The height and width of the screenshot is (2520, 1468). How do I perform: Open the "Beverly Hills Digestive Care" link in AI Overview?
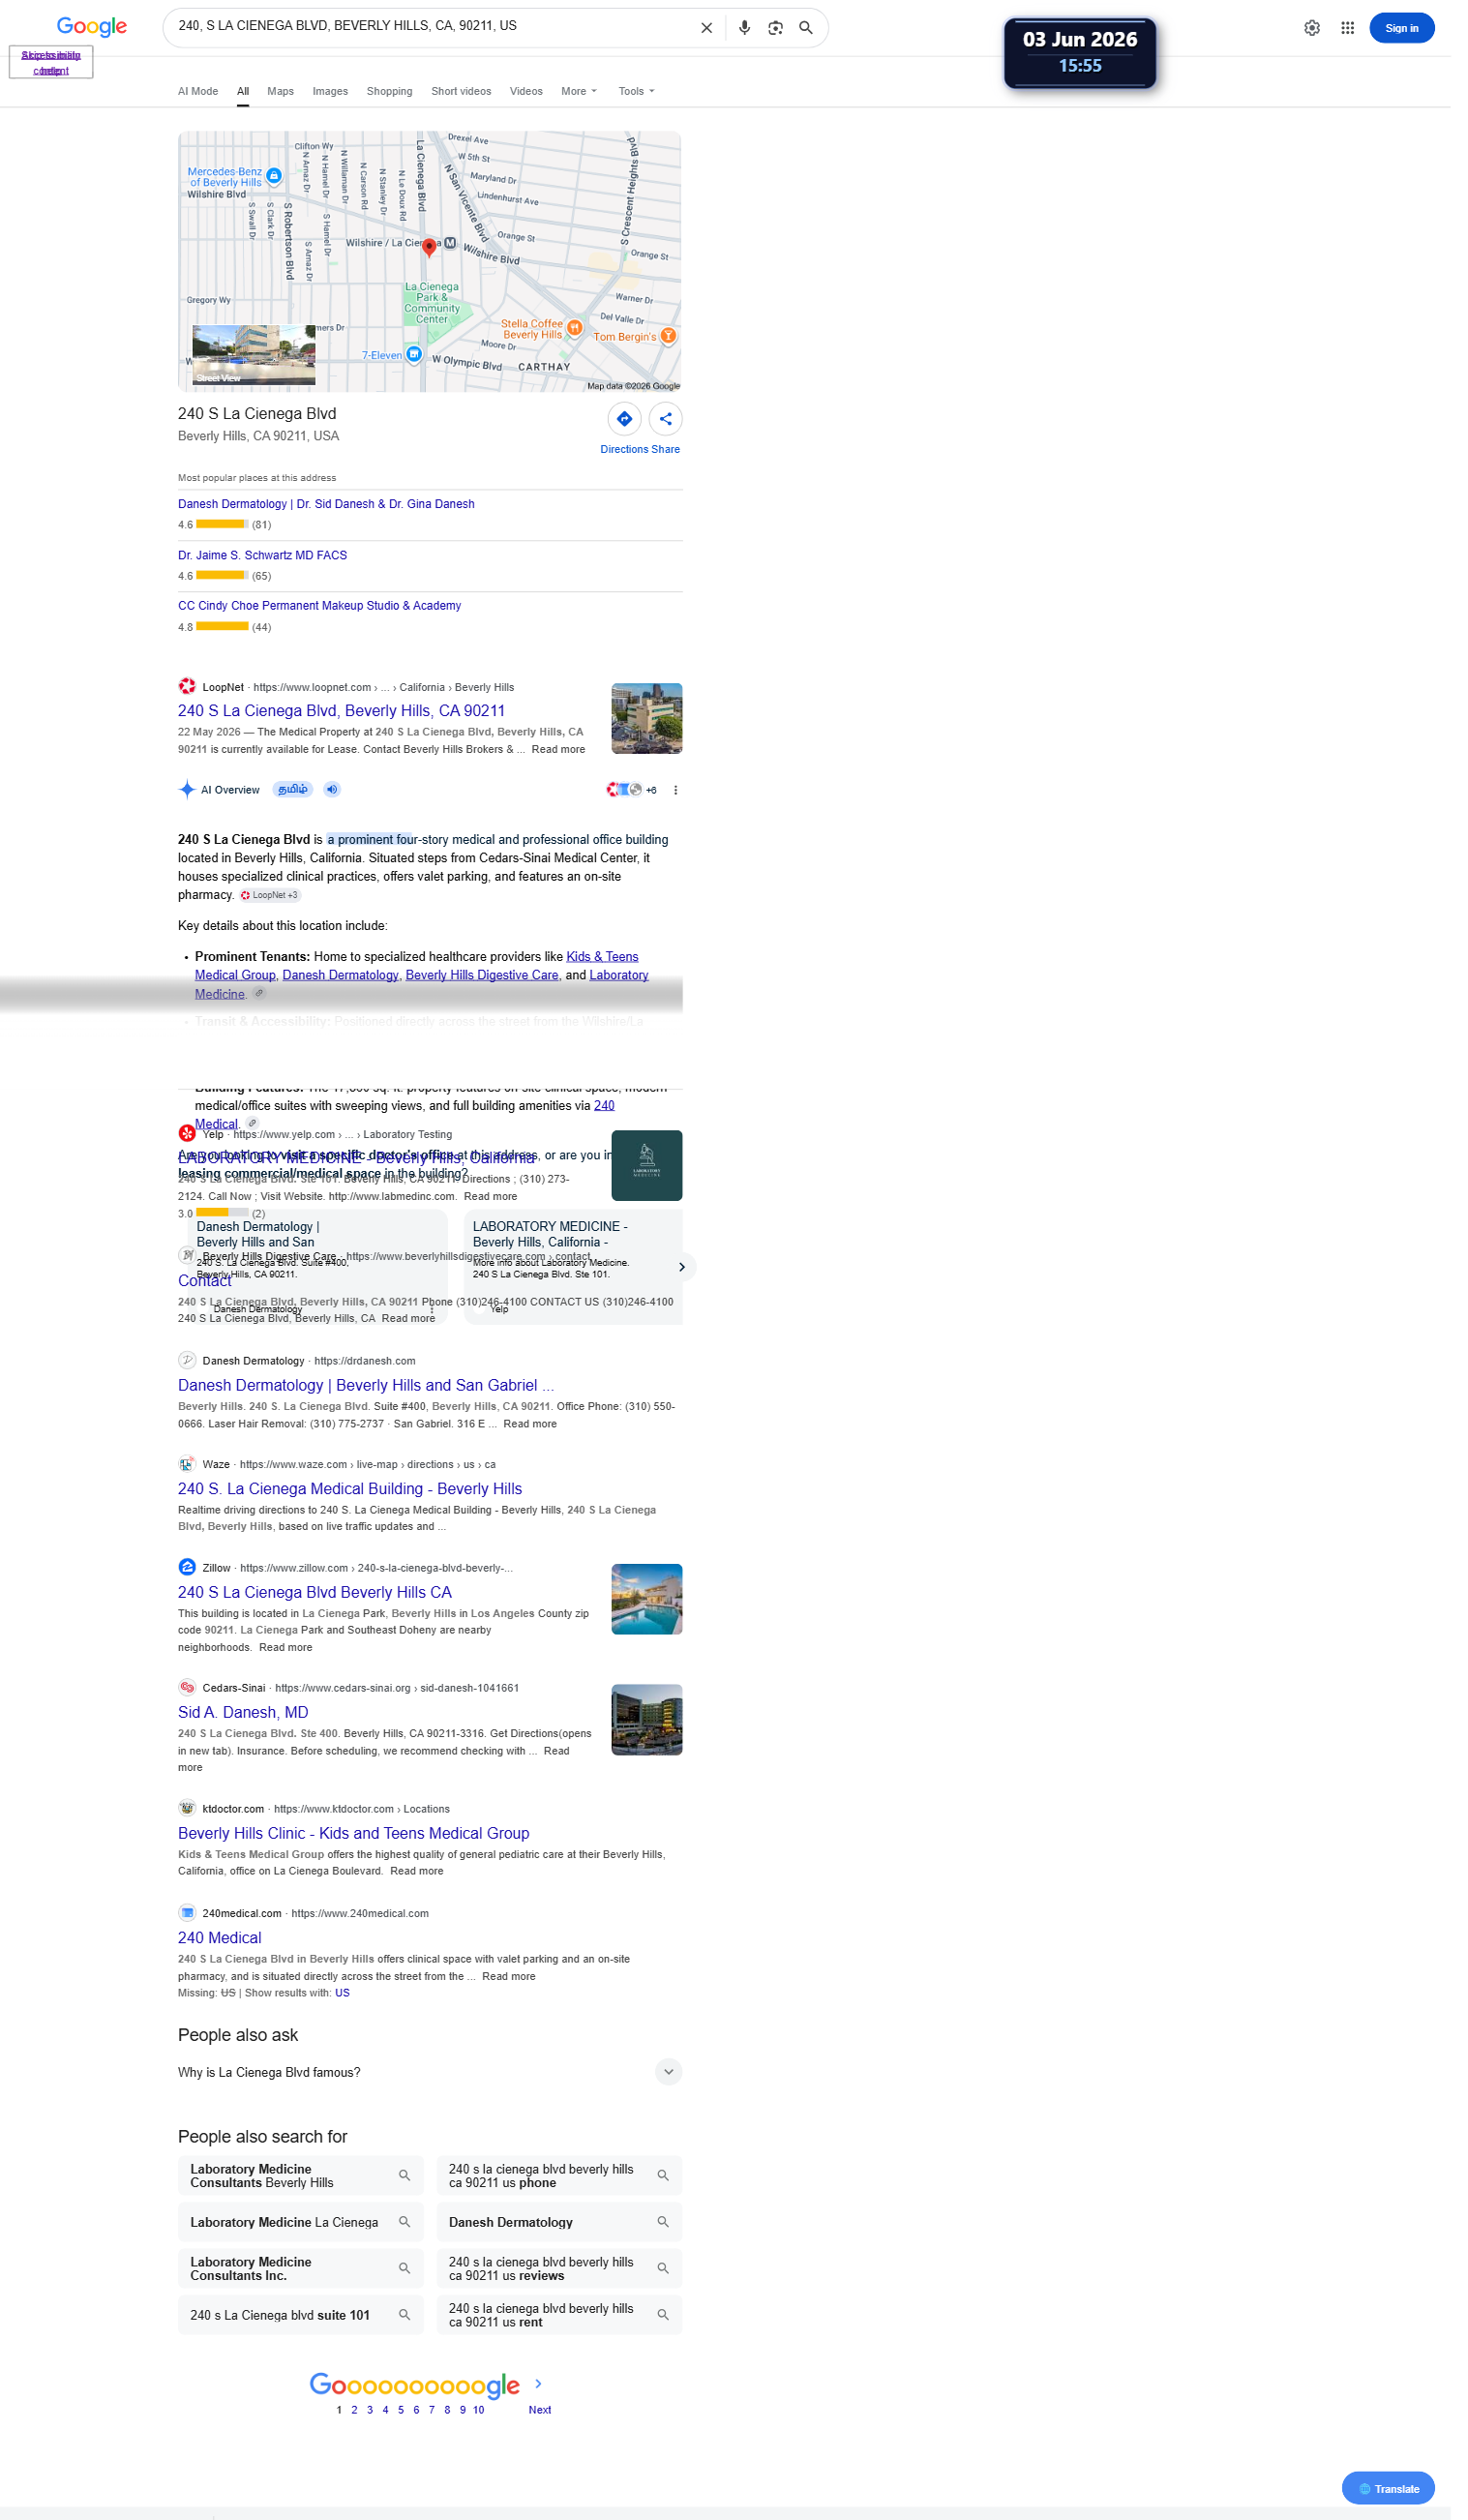click(482, 976)
